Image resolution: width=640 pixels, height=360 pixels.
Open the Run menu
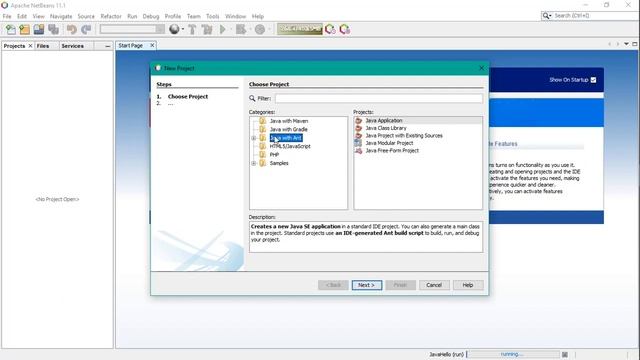(132, 16)
